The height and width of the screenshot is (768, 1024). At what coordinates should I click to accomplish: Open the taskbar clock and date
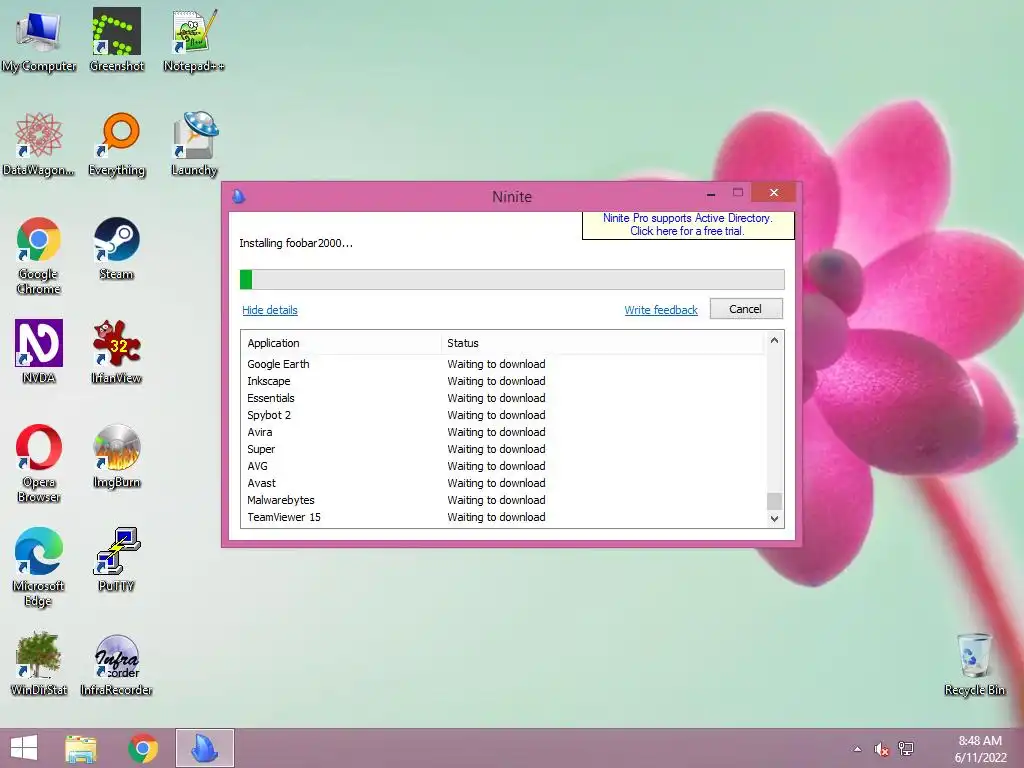[x=980, y=749]
